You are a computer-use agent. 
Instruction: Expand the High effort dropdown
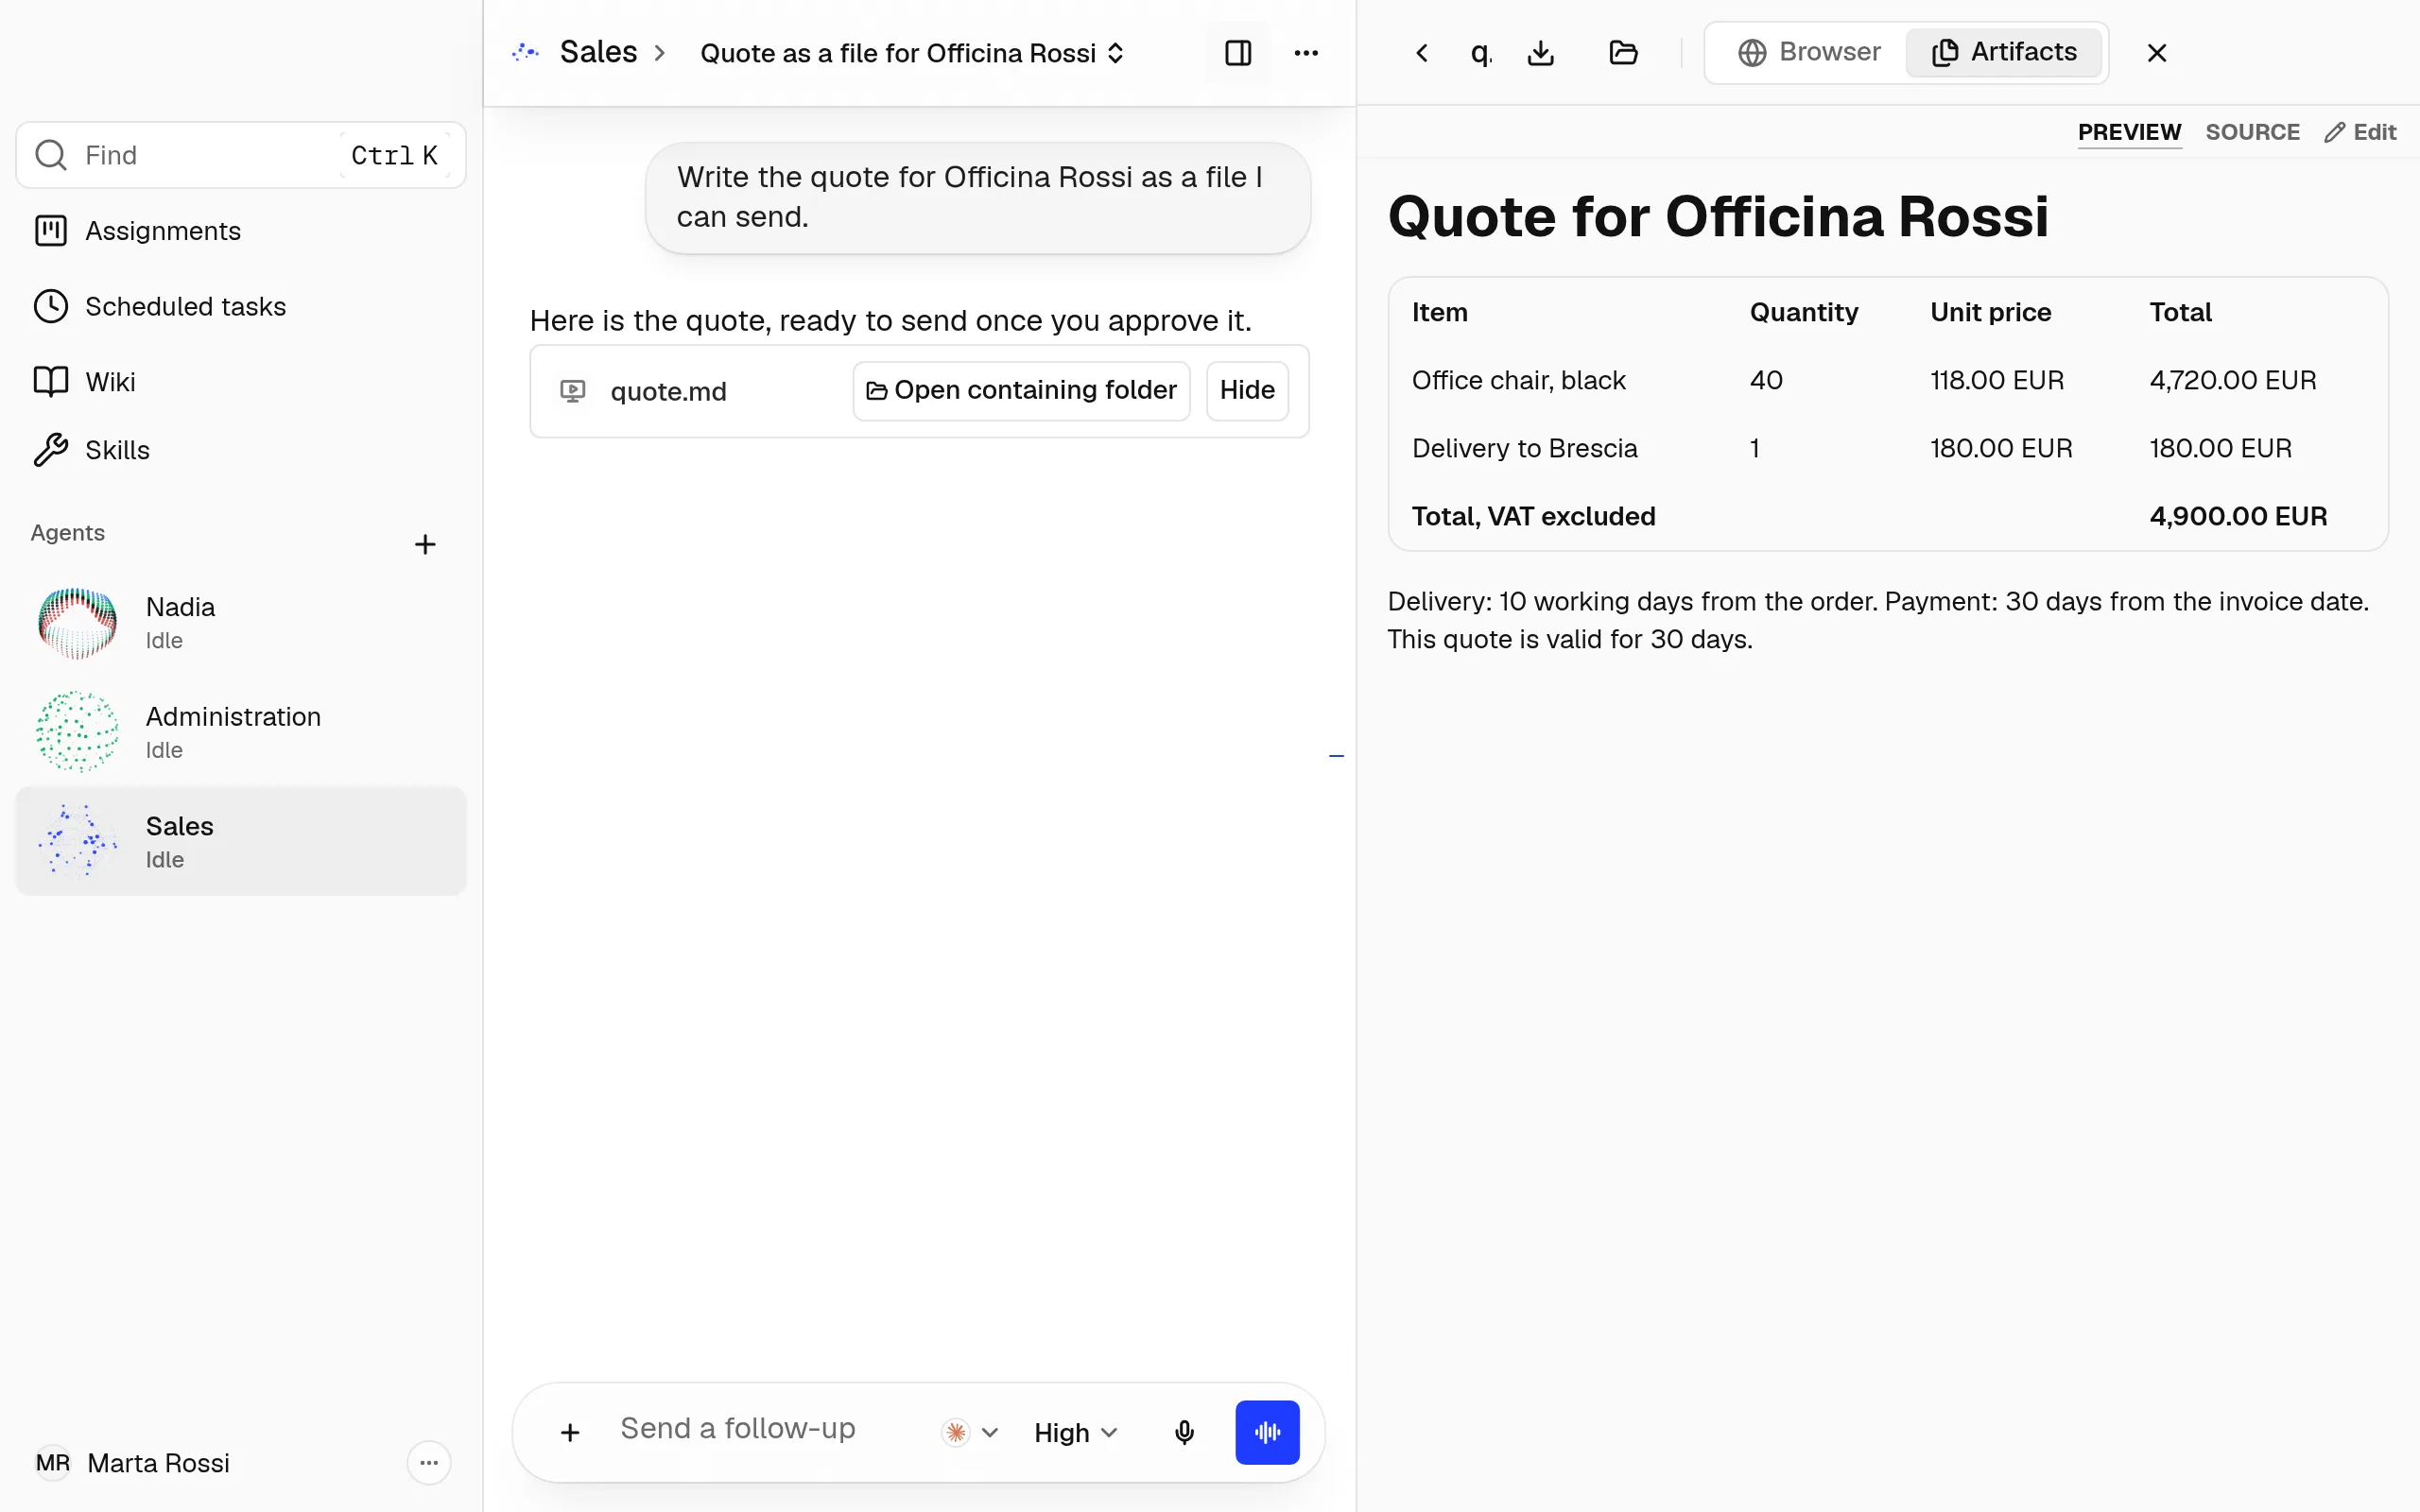[x=1075, y=1432]
